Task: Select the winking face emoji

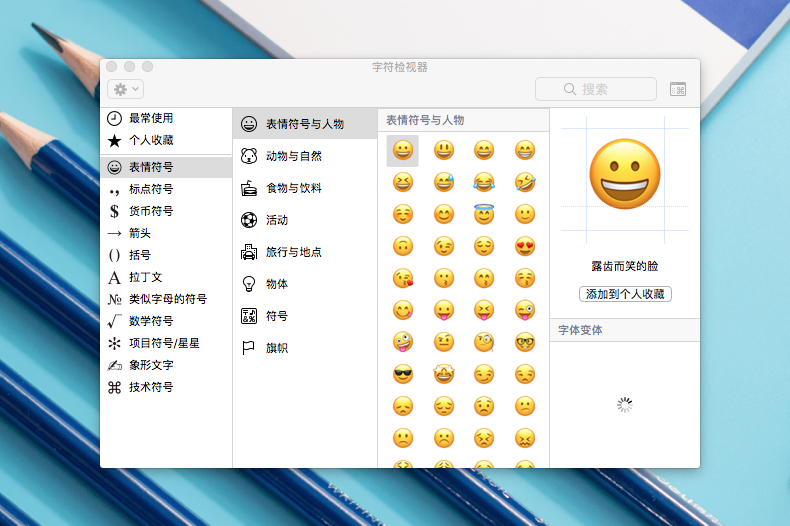Action: coord(444,246)
